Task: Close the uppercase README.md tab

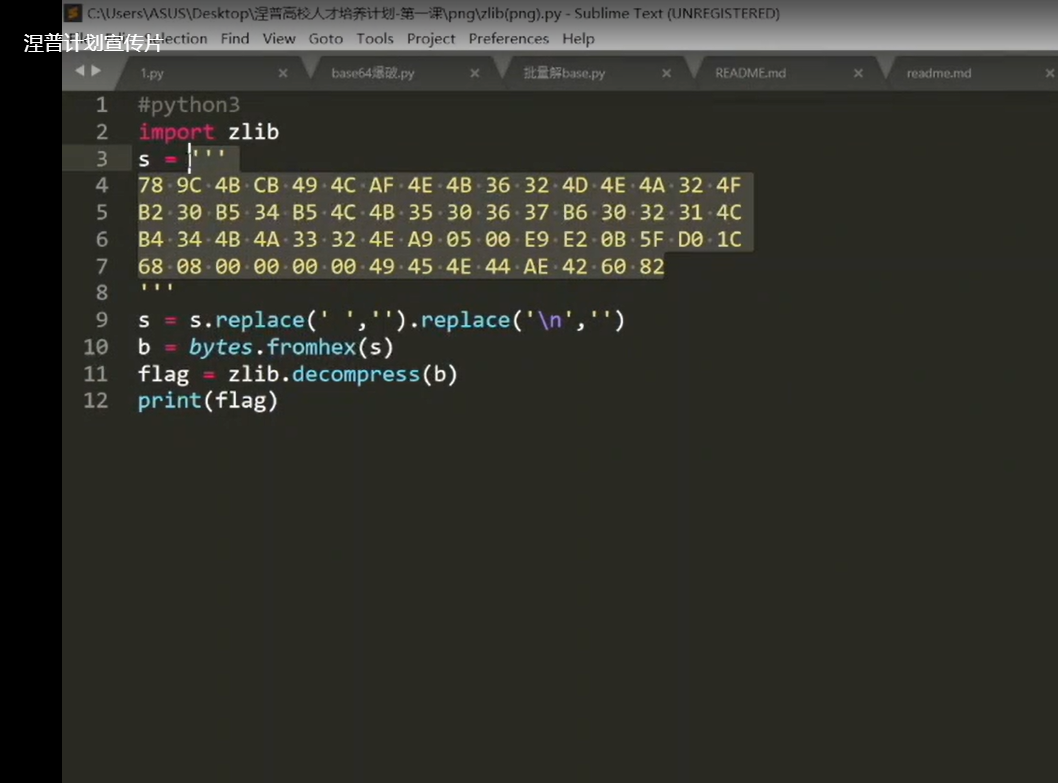Action: 858,73
